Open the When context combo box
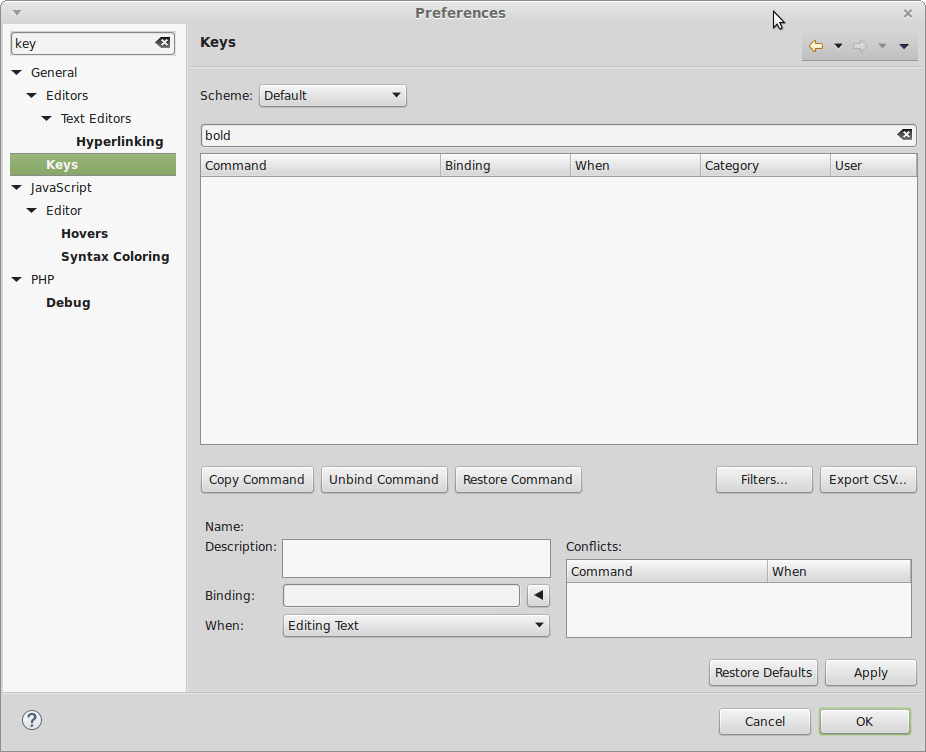Screen dimensions: 926x752 [416, 626]
